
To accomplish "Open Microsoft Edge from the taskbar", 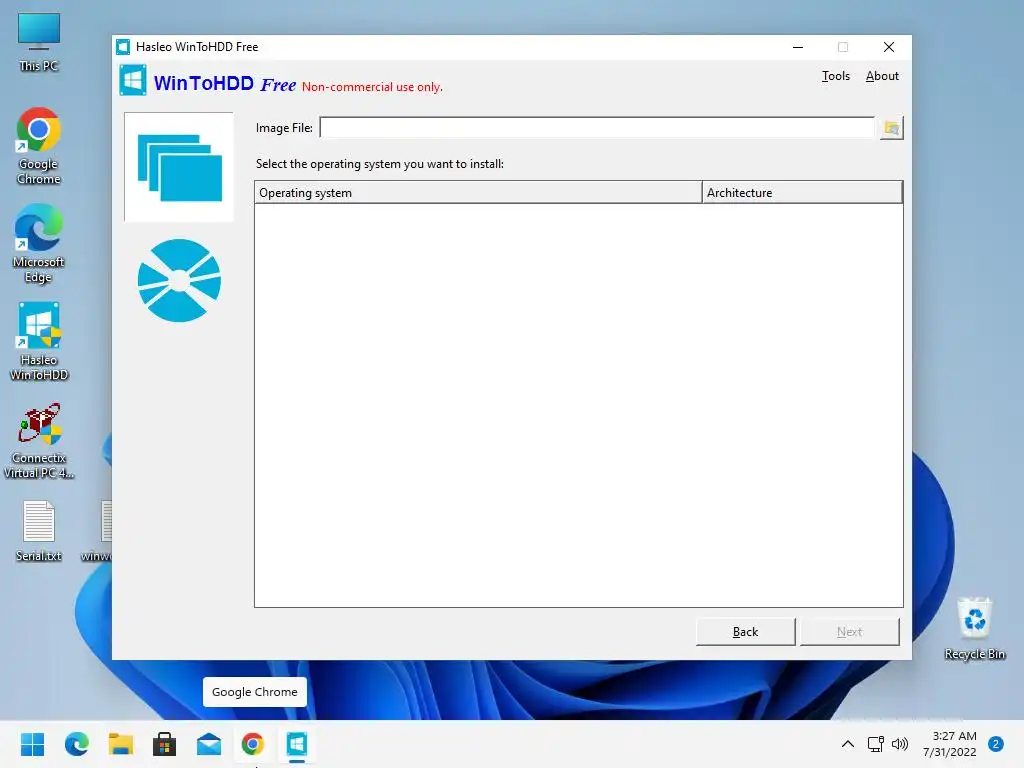I will tap(77, 744).
